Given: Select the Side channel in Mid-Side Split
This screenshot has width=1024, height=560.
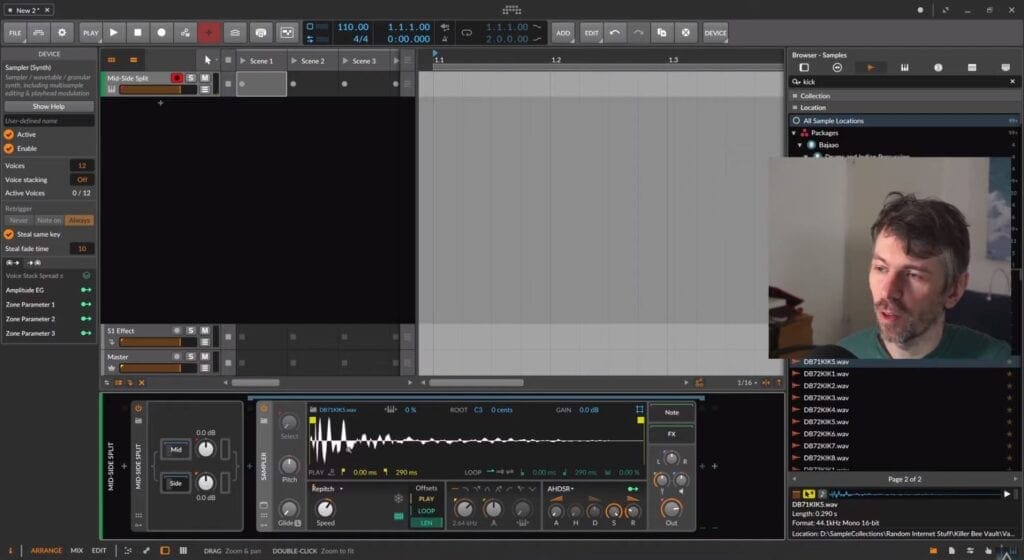Looking at the screenshot, I should pos(176,483).
